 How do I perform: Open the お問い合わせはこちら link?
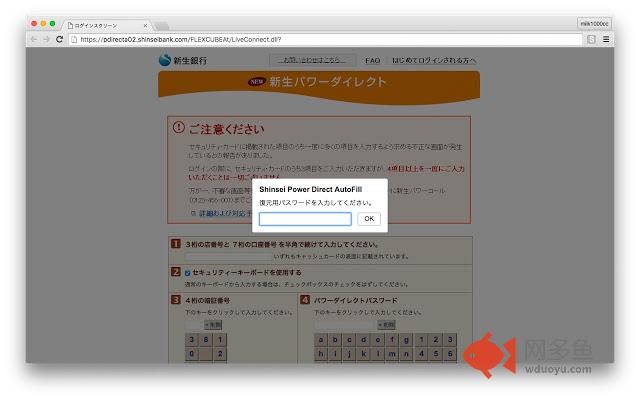tap(312, 60)
